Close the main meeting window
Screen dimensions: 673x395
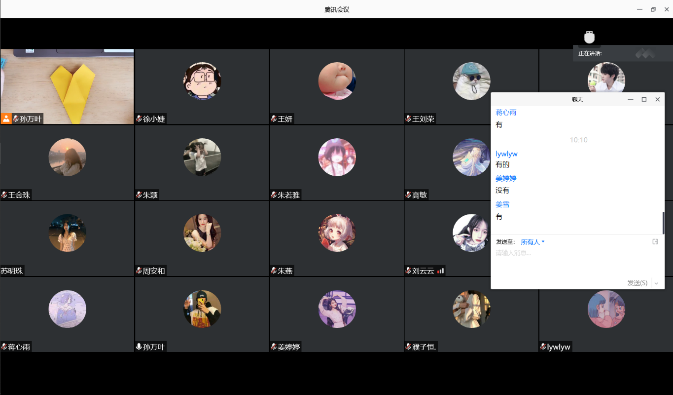point(667,9)
